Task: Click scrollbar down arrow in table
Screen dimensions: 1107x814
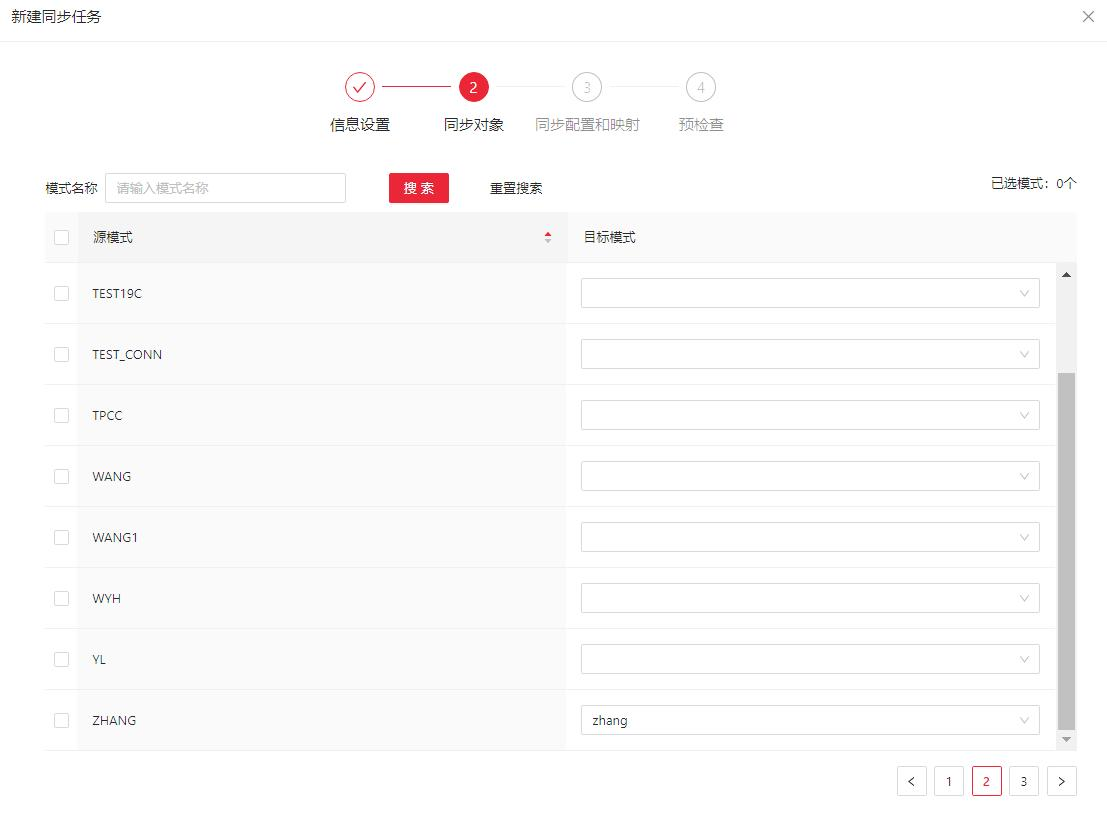Action: pos(1066,739)
